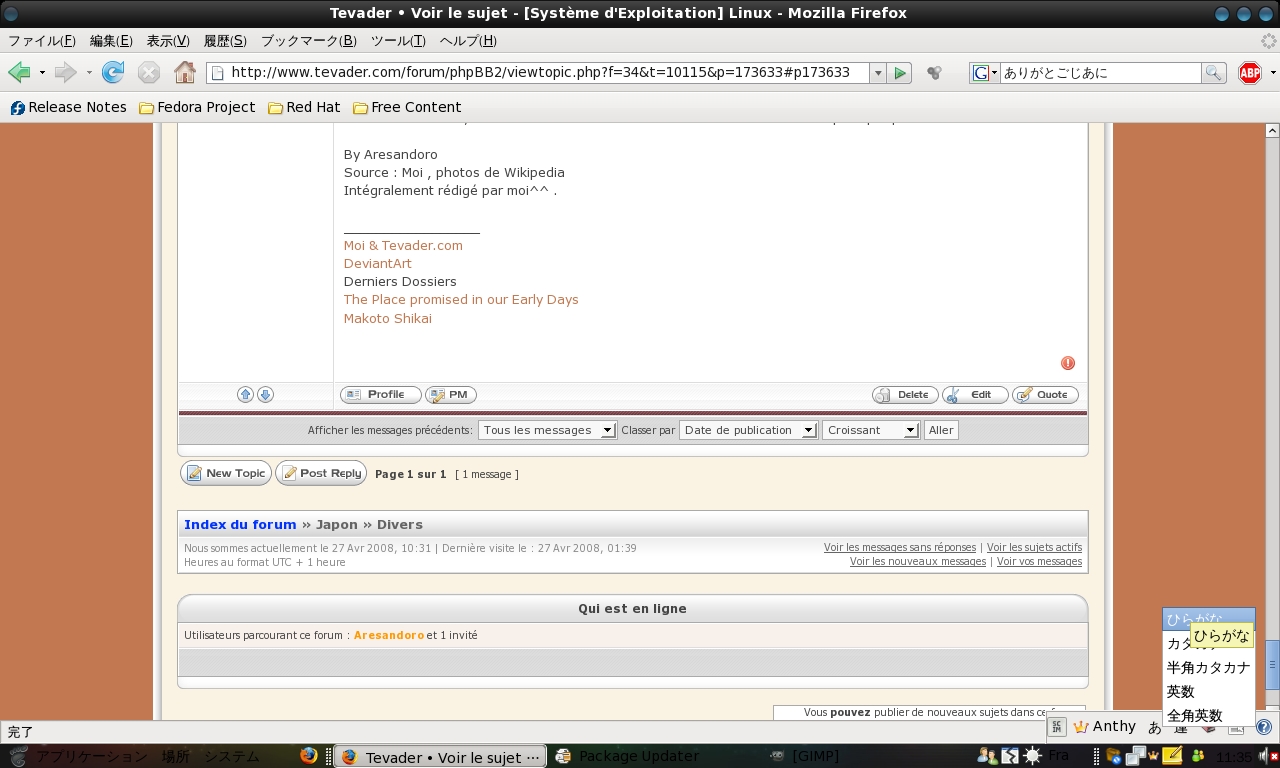The width and height of the screenshot is (1280, 768).
Task: Open the ヘルプ (Help) menu
Action: pos(468,41)
